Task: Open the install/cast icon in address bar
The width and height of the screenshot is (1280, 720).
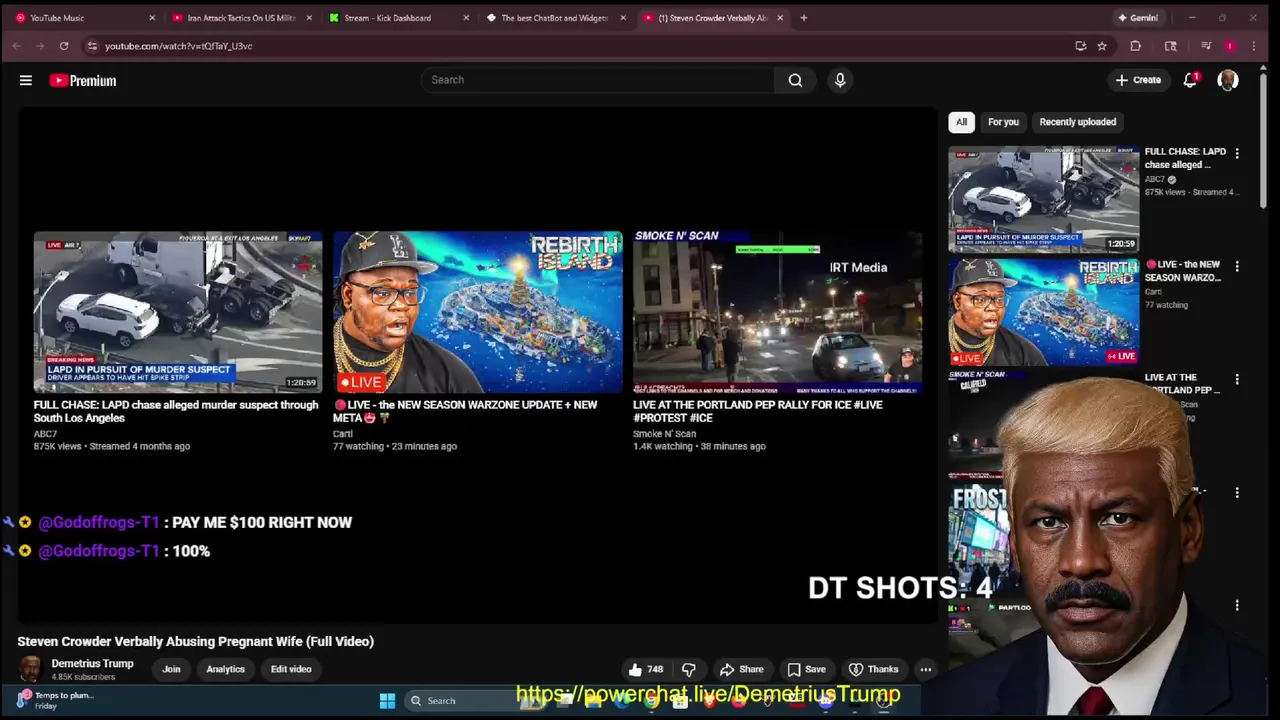Action: pos(1080,46)
